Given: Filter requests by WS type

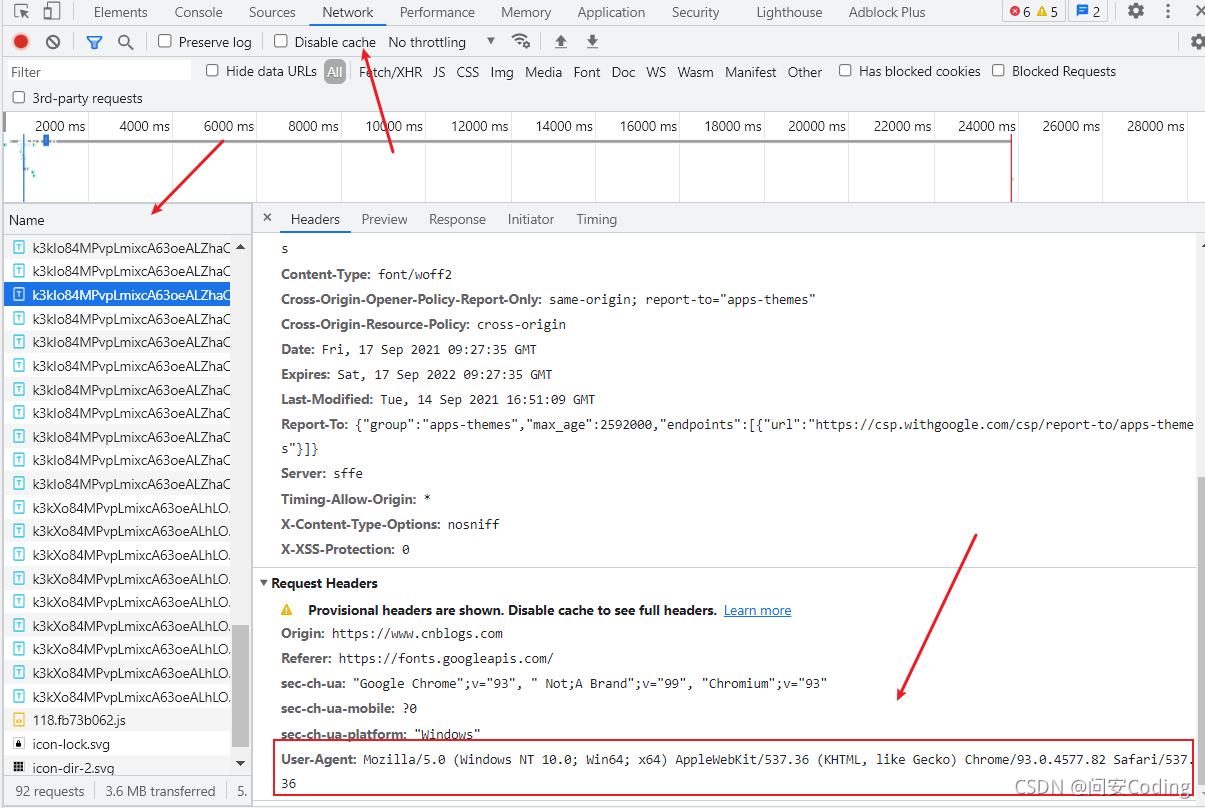Looking at the screenshot, I should [x=656, y=71].
